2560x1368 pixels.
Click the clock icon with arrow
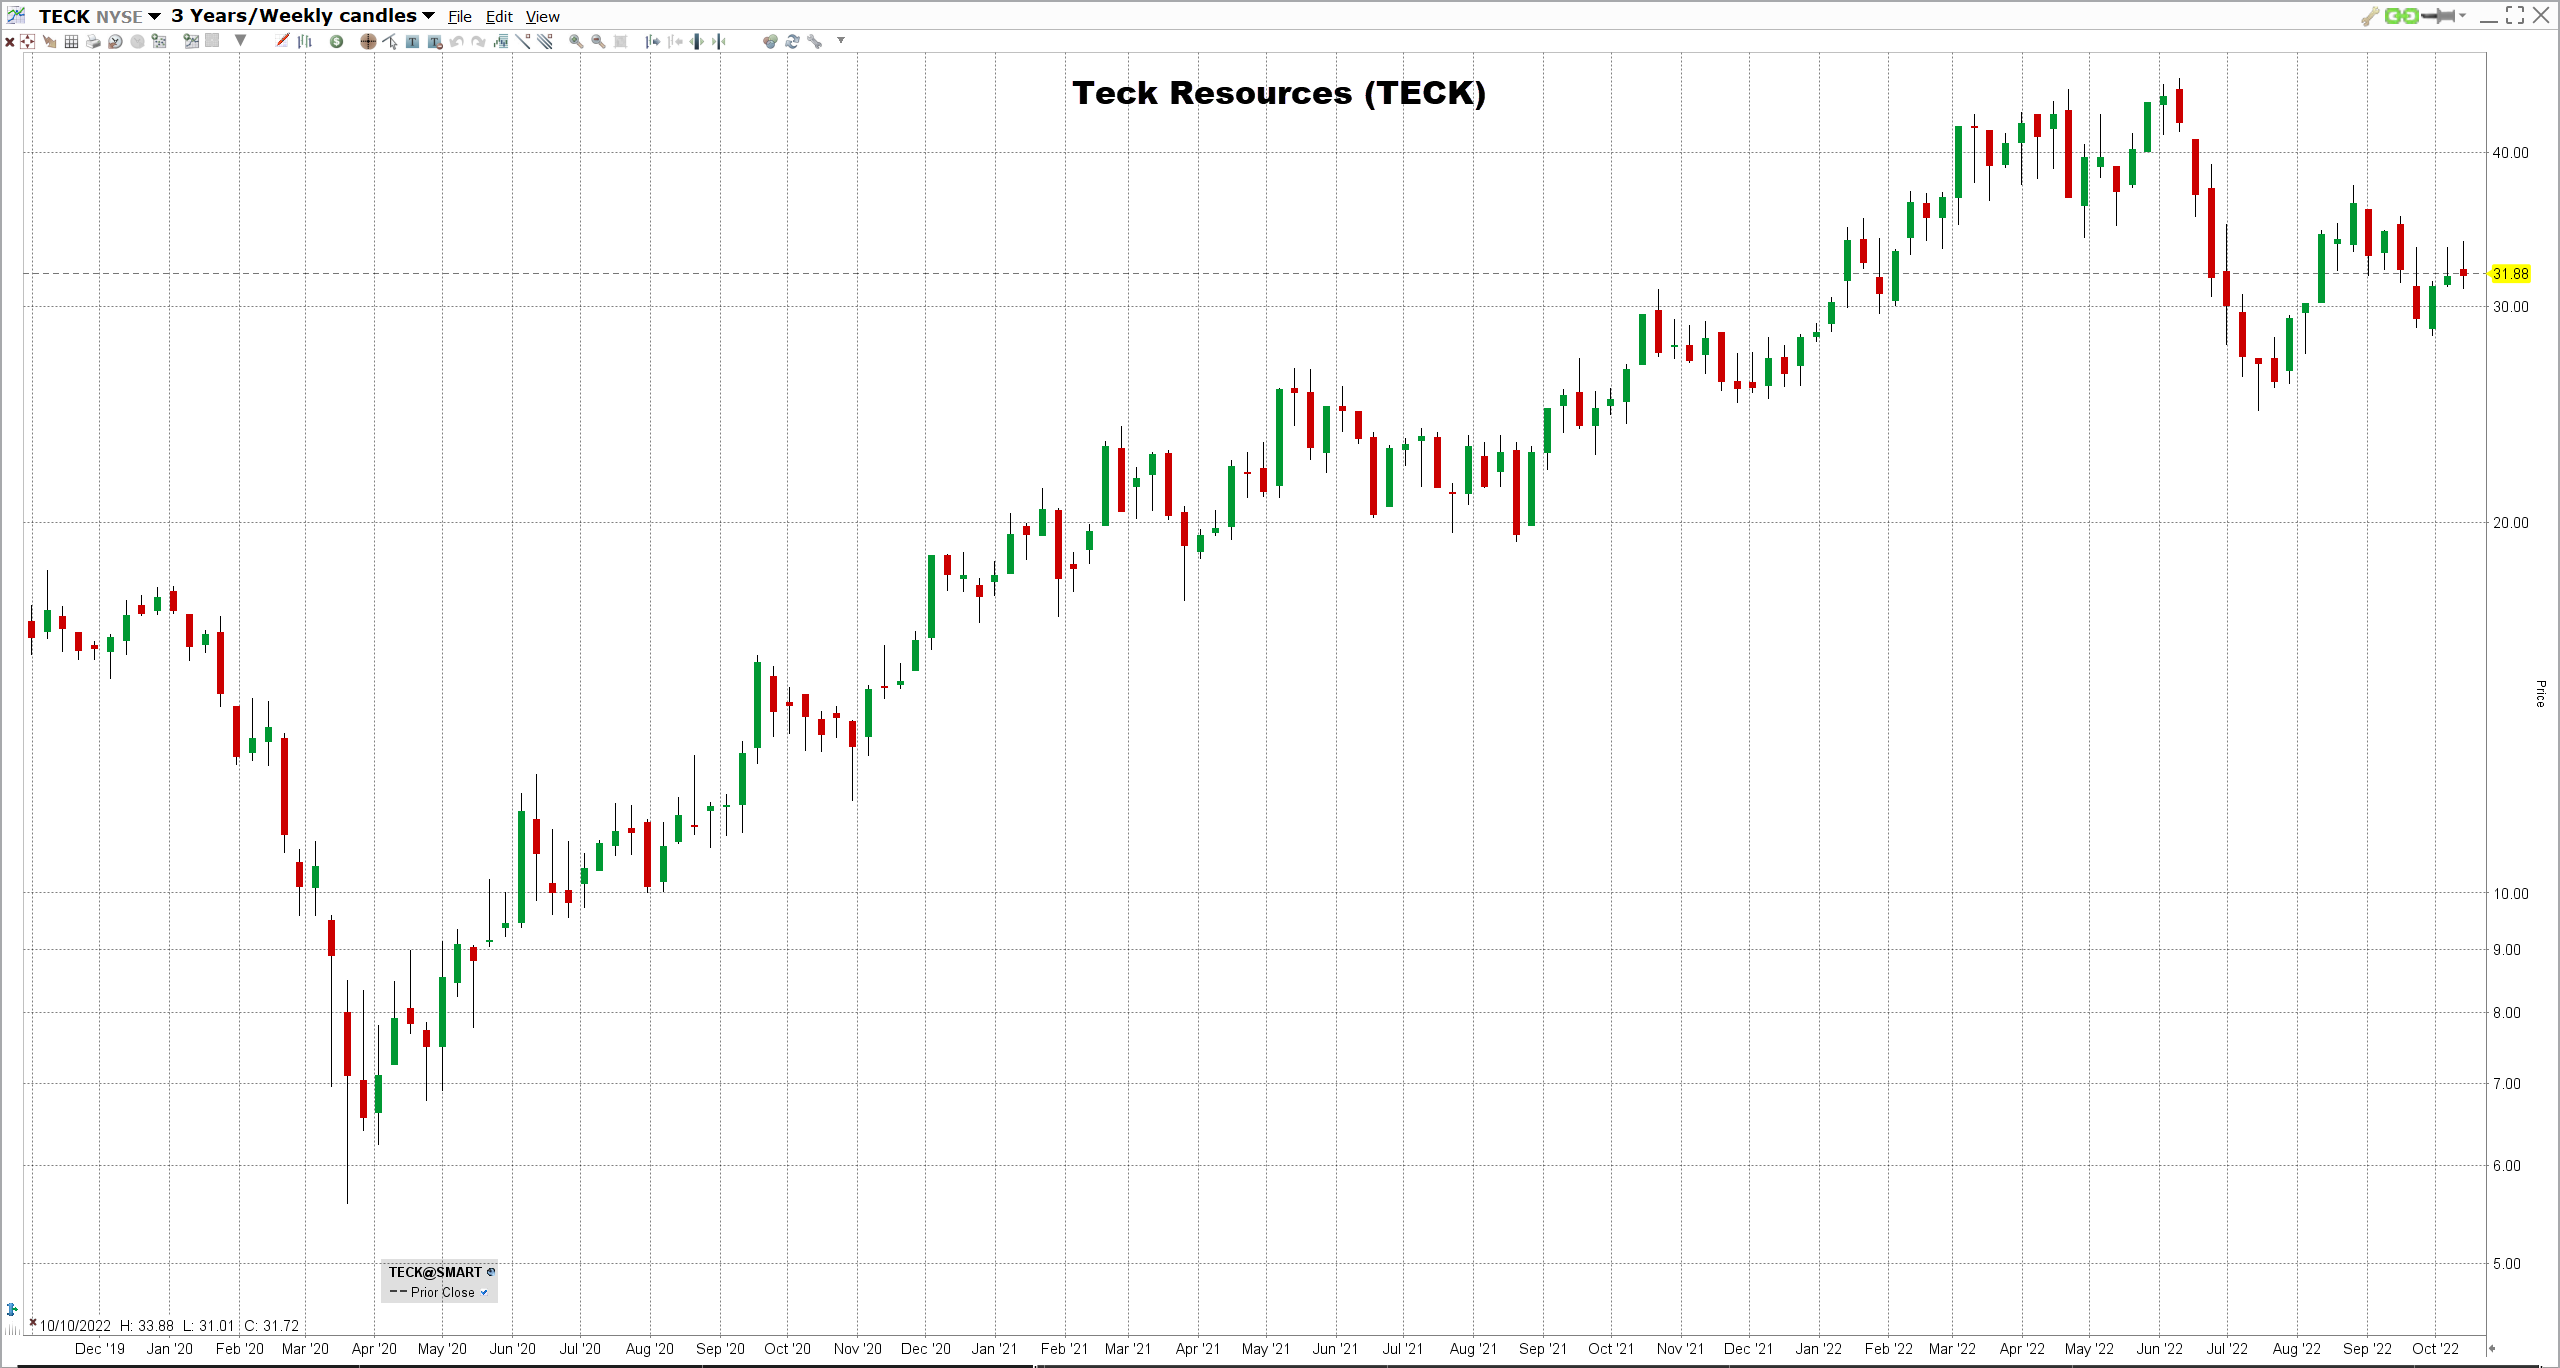click(x=115, y=41)
